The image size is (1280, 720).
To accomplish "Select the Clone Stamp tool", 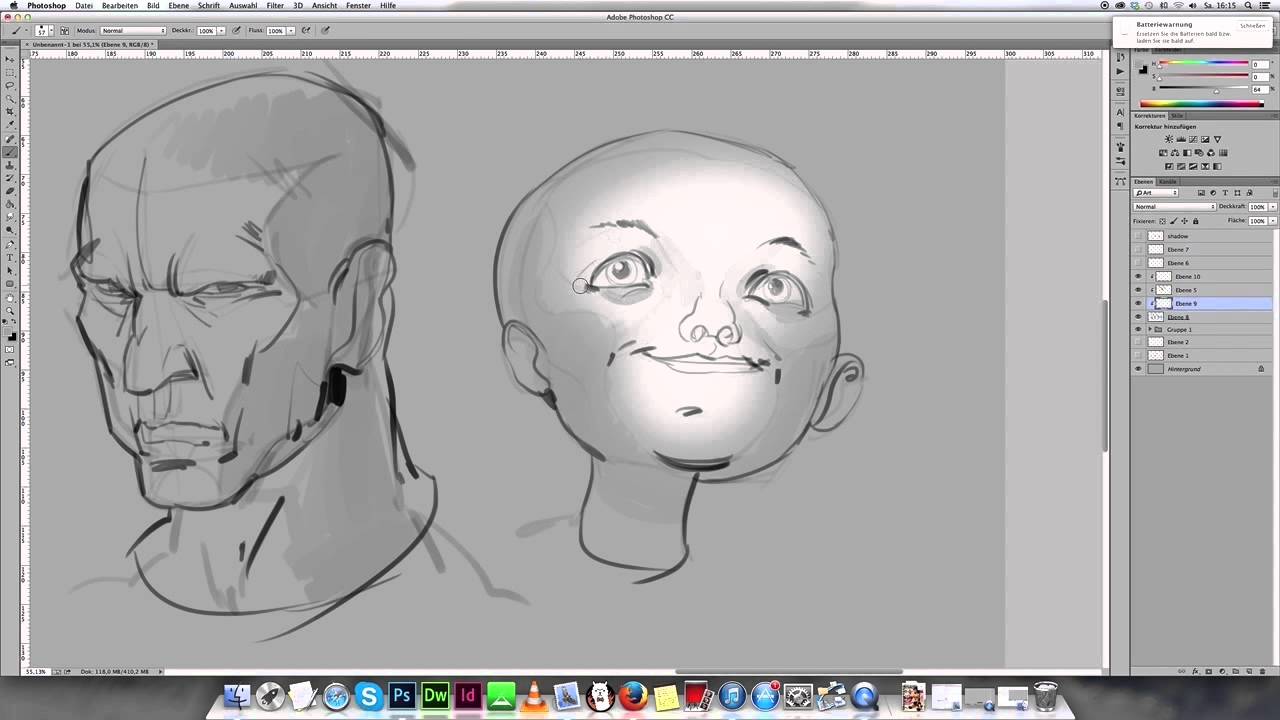I will click(x=10, y=165).
